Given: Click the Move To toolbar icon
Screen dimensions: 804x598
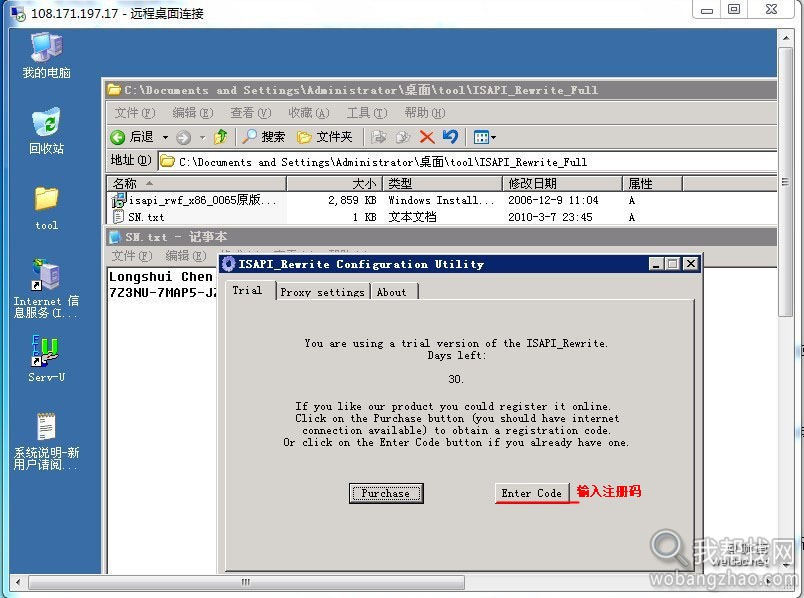Looking at the screenshot, I should pyautogui.click(x=378, y=137).
